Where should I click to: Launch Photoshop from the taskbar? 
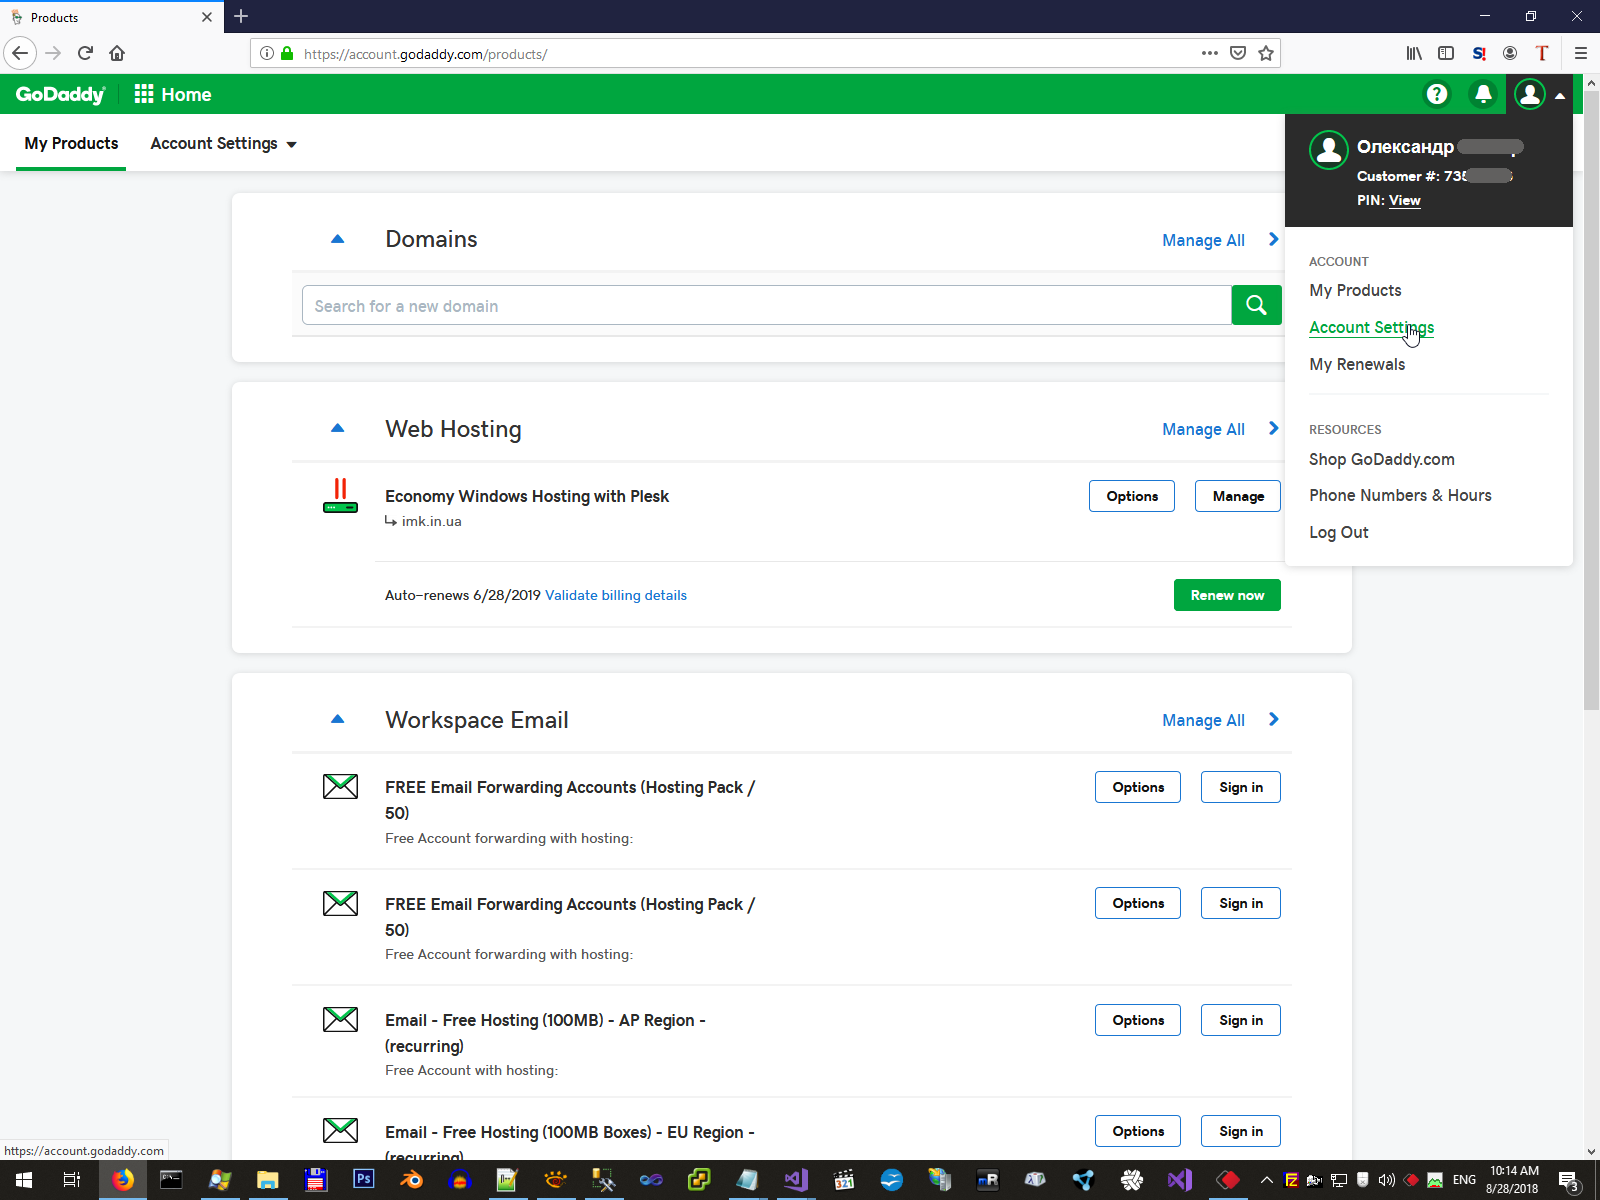(x=363, y=1180)
